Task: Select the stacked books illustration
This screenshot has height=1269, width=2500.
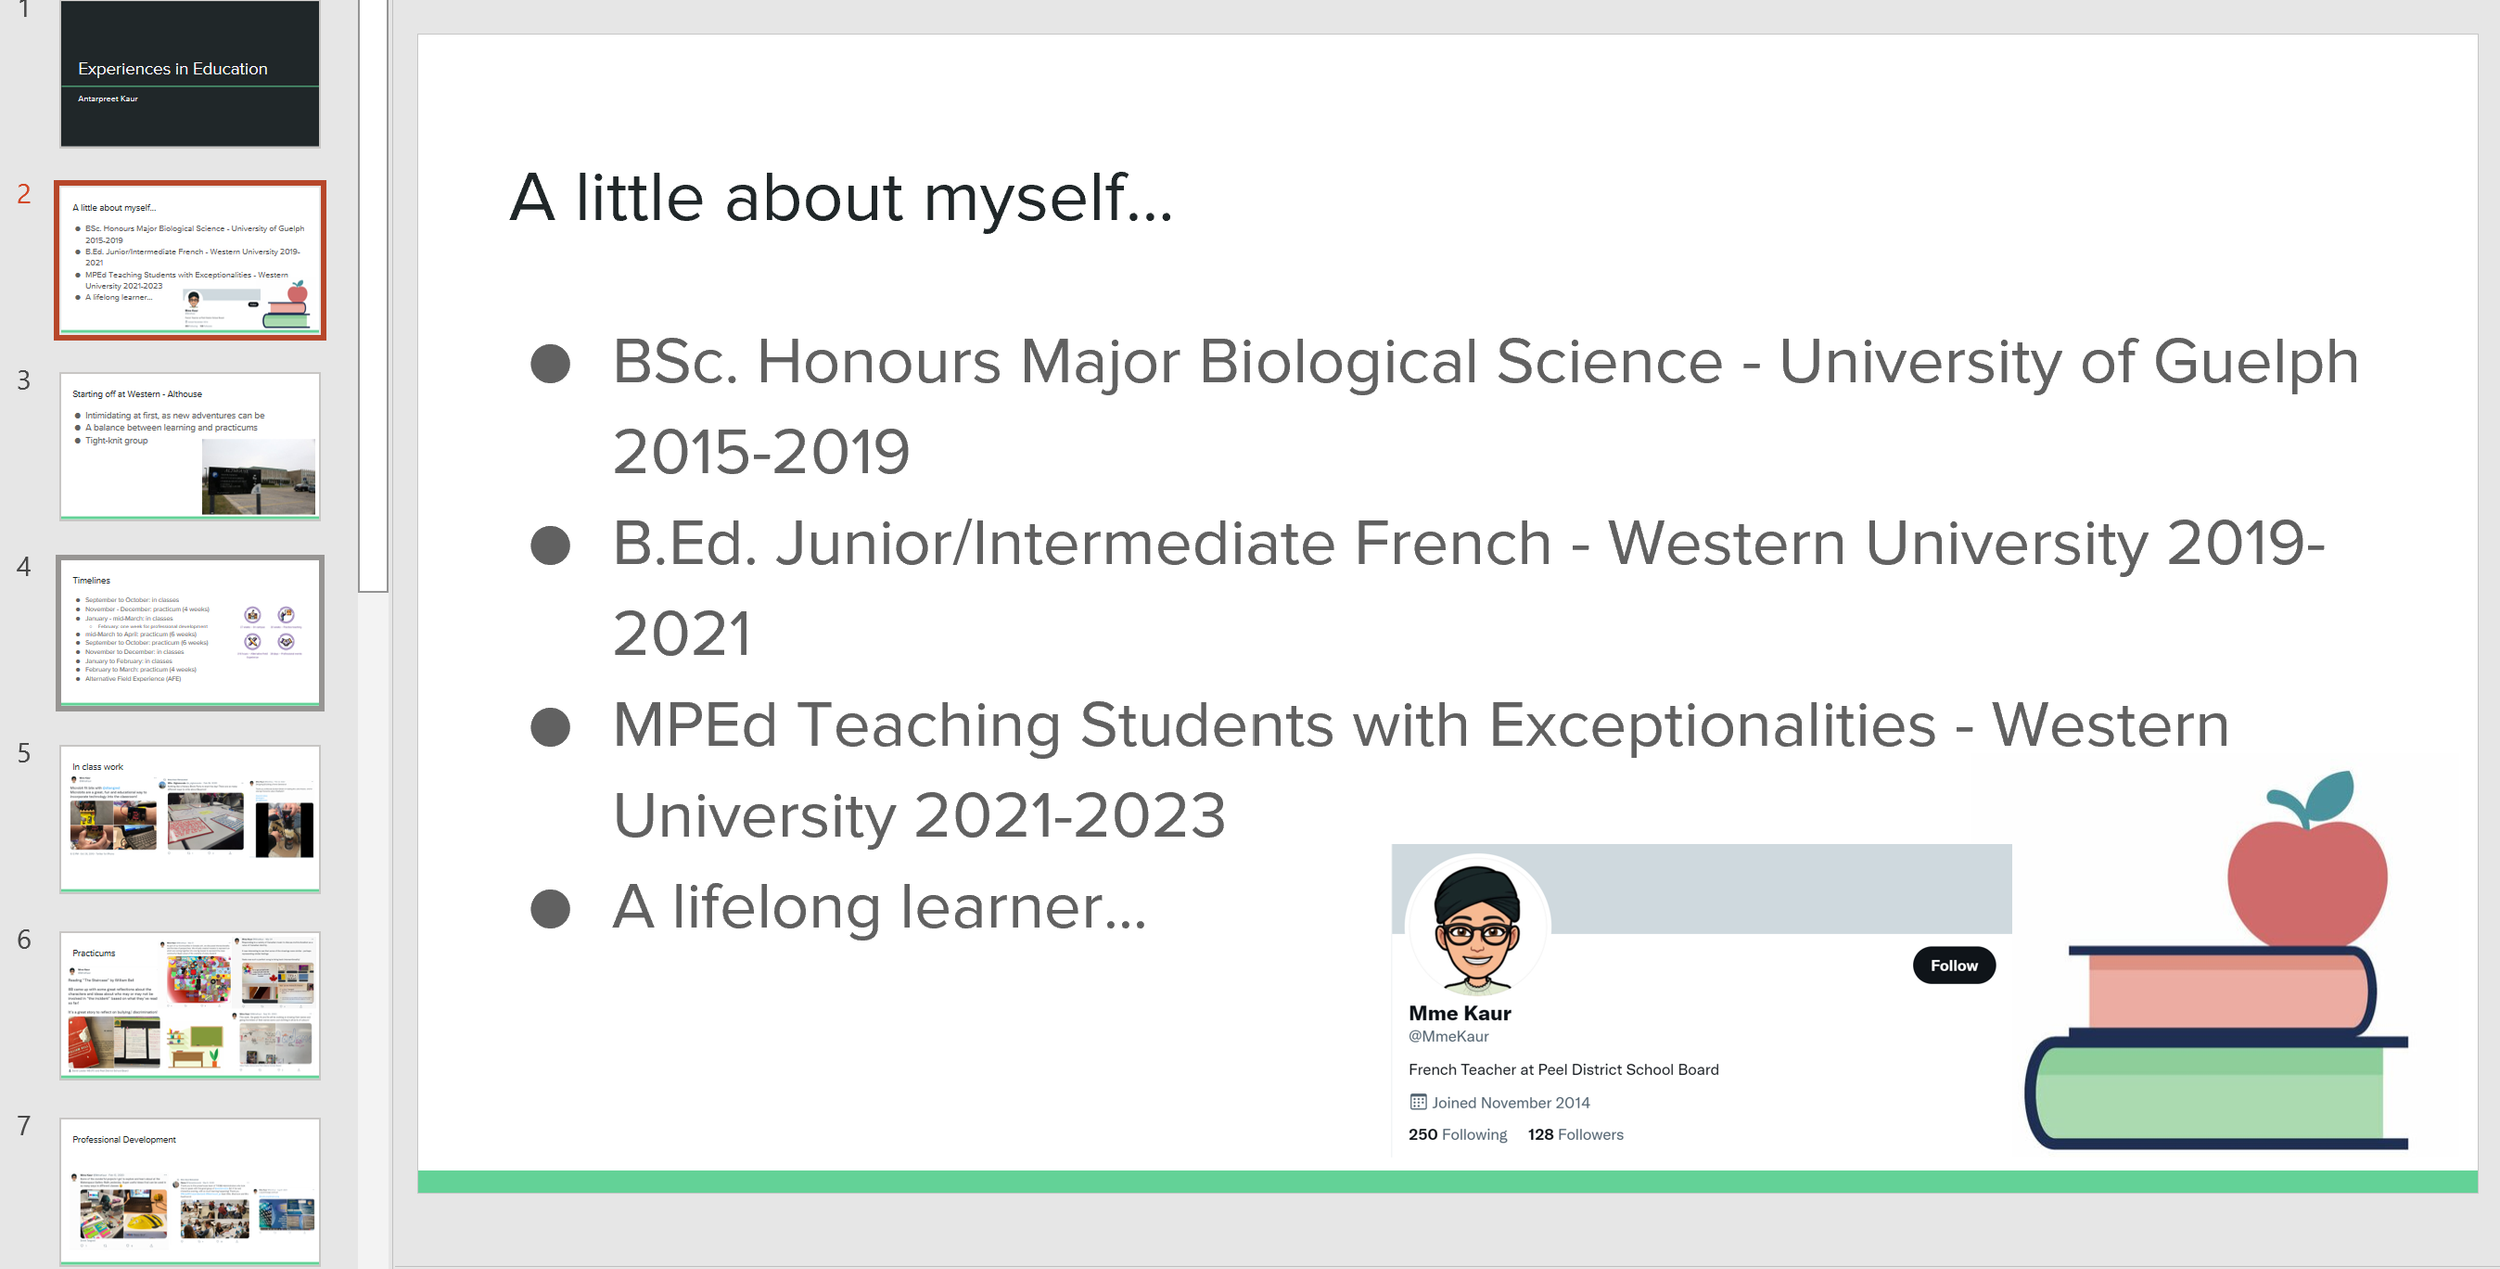Action: click(x=2215, y=1050)
